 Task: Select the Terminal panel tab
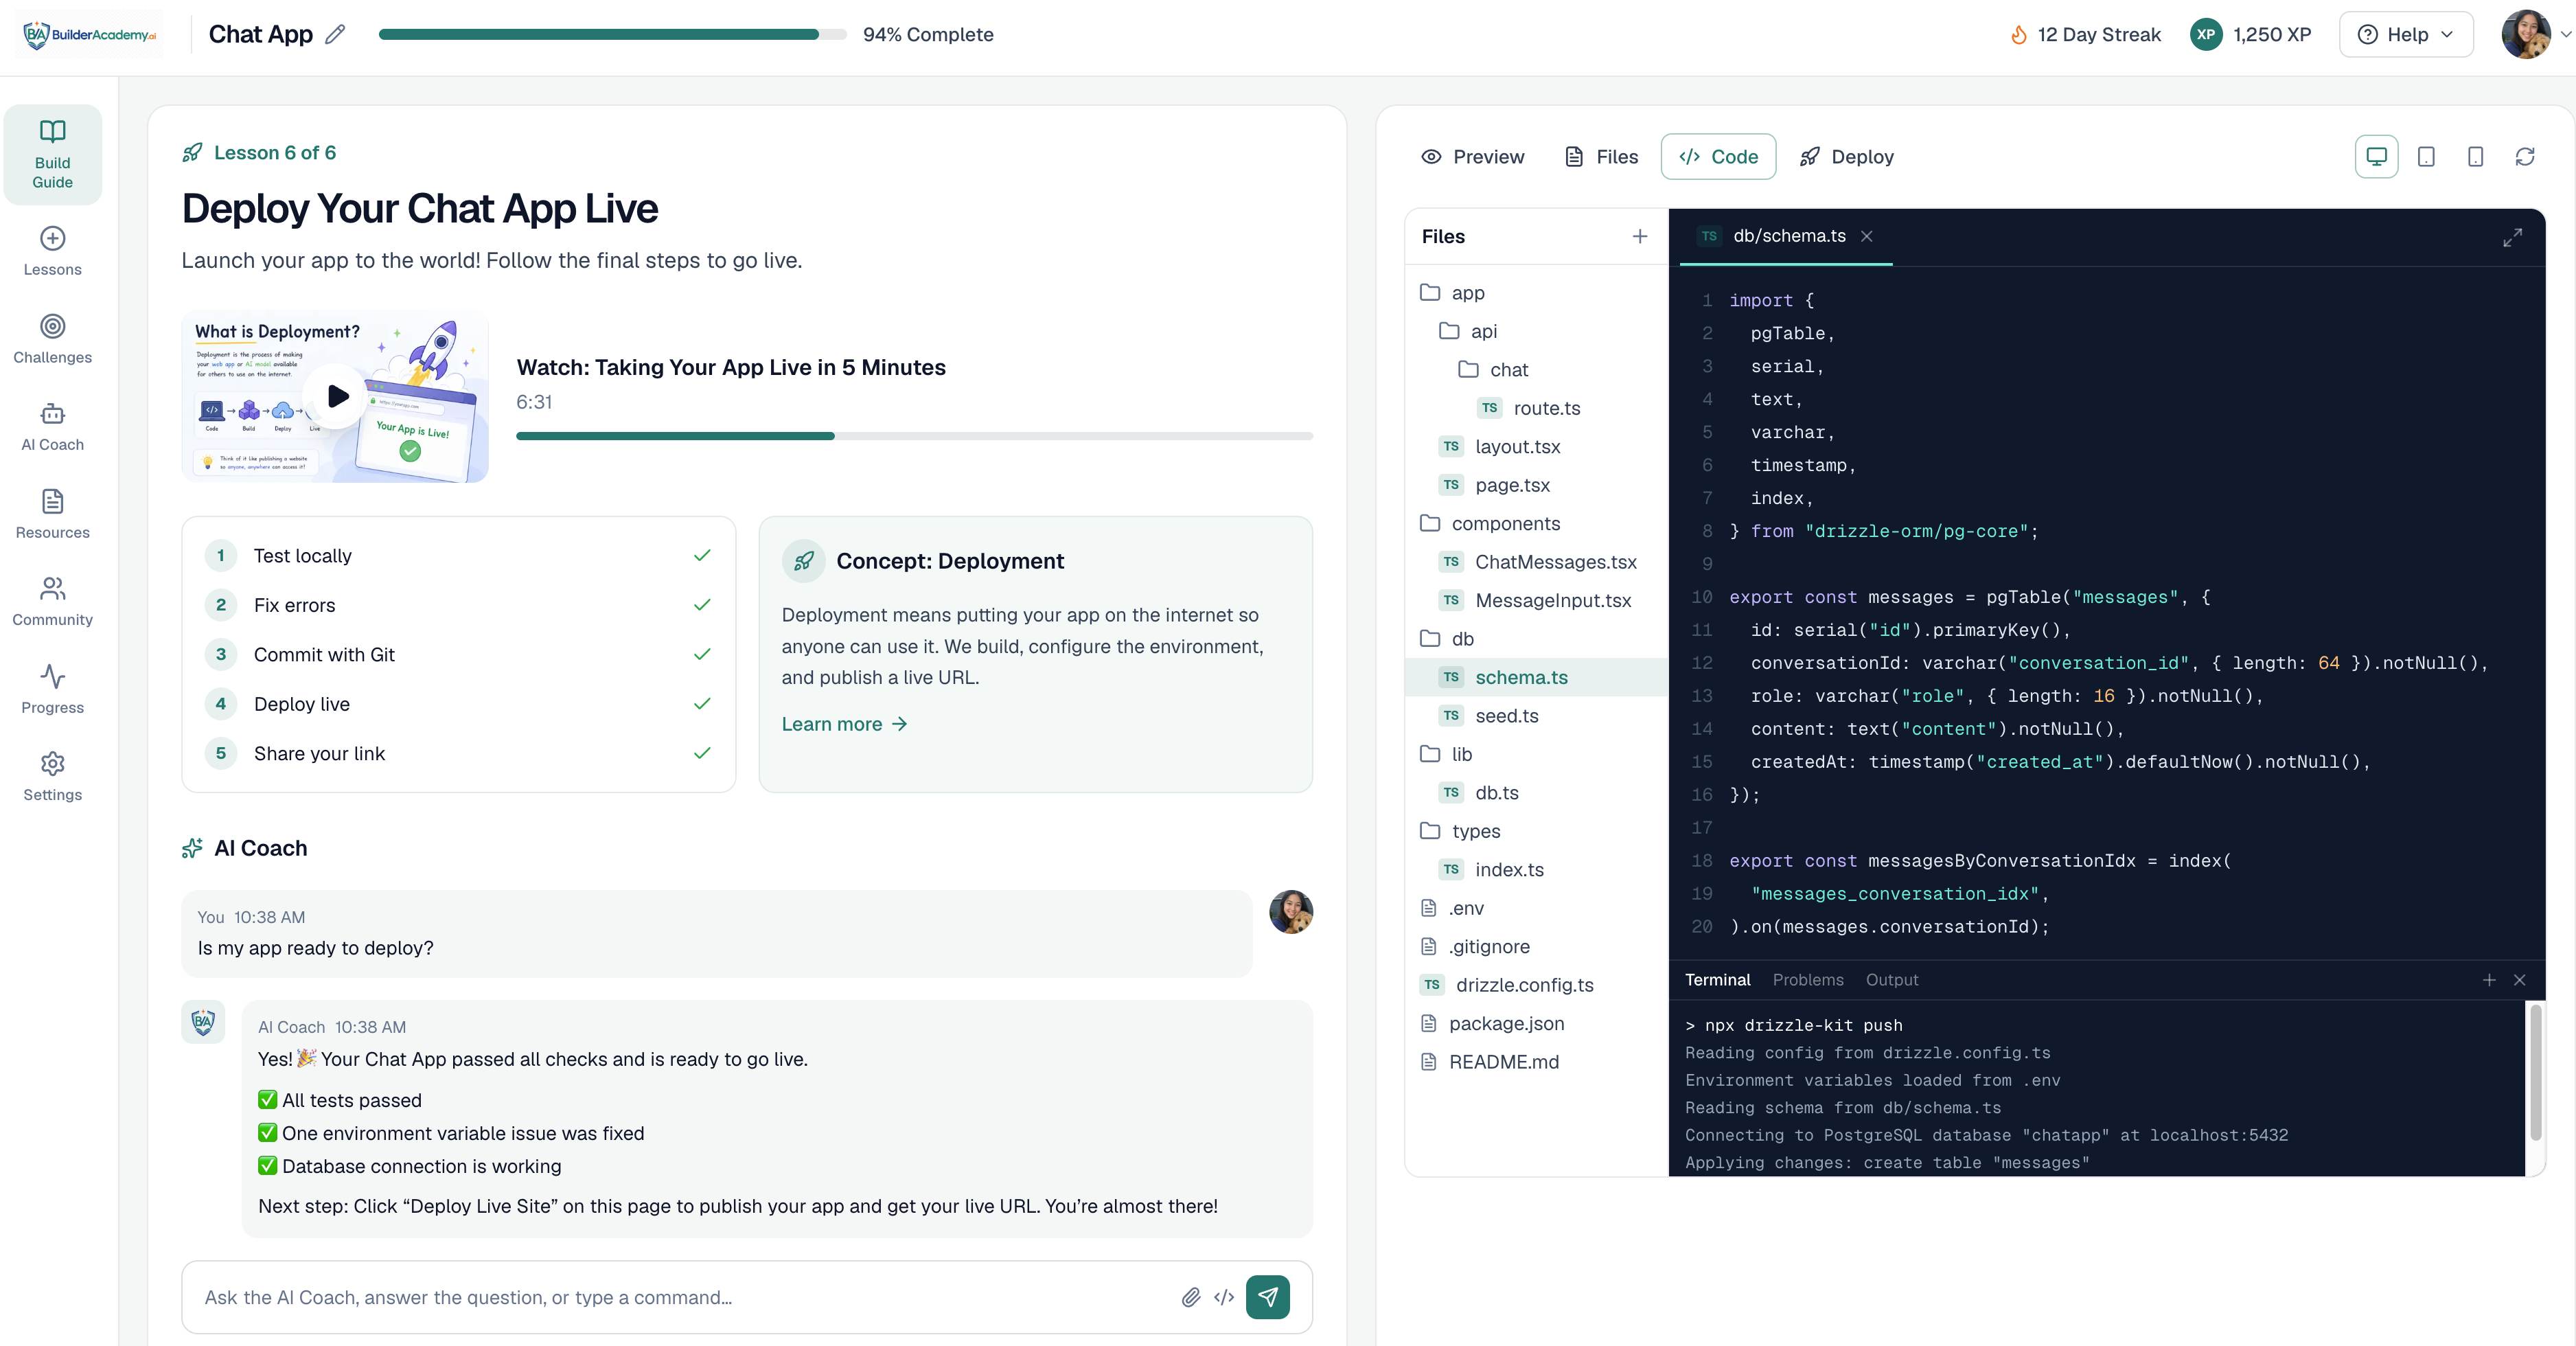tap(1717, 980)
